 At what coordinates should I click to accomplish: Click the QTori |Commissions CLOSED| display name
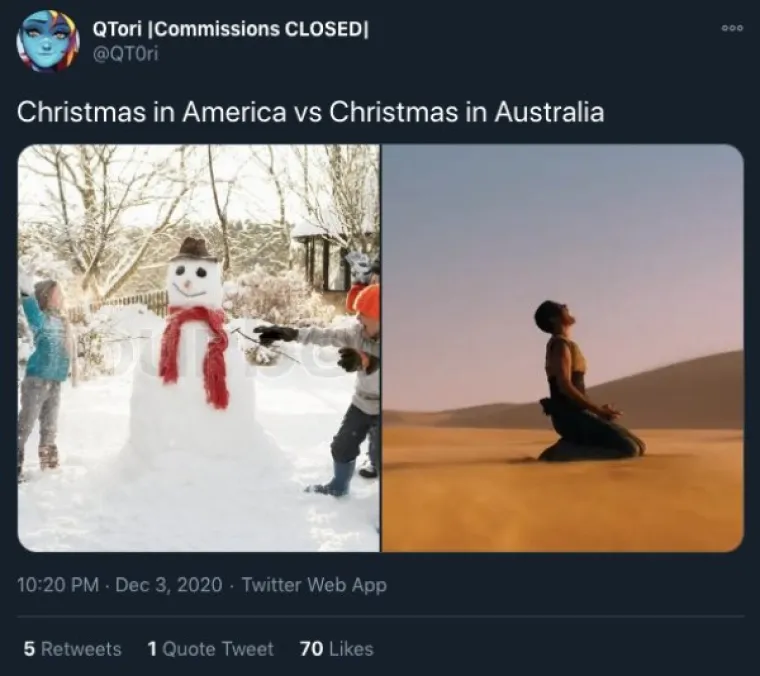[231, 30]
